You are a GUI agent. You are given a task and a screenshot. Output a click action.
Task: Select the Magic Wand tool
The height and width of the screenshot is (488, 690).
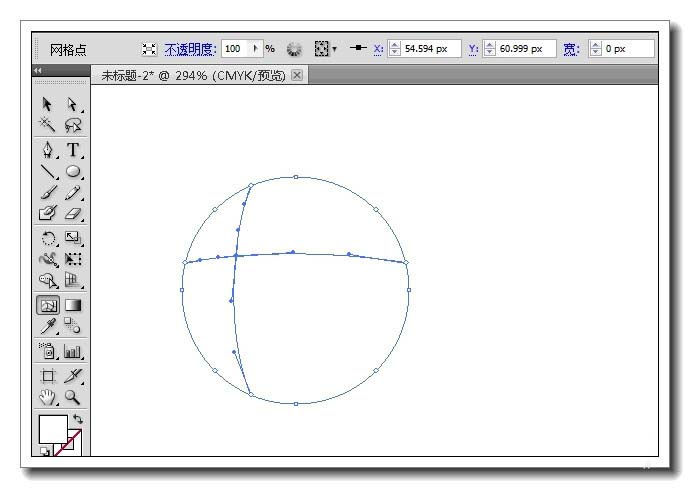(47, 125)
